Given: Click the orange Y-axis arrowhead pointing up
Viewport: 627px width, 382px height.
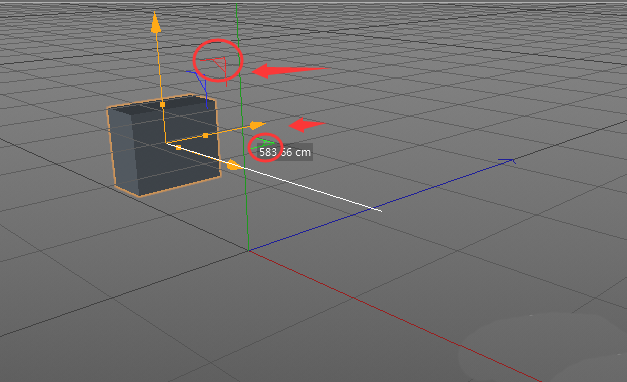Looking at the screenshot, I should pyautogui.click(x=156, y=22).
